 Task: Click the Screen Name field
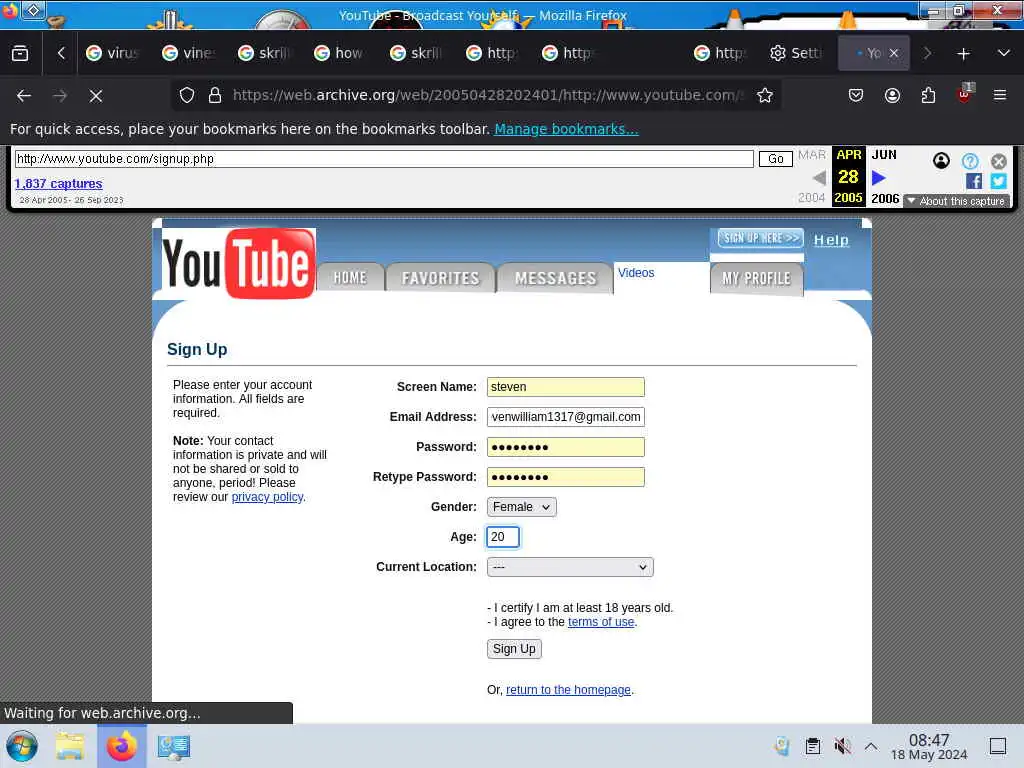coord(566,387)
